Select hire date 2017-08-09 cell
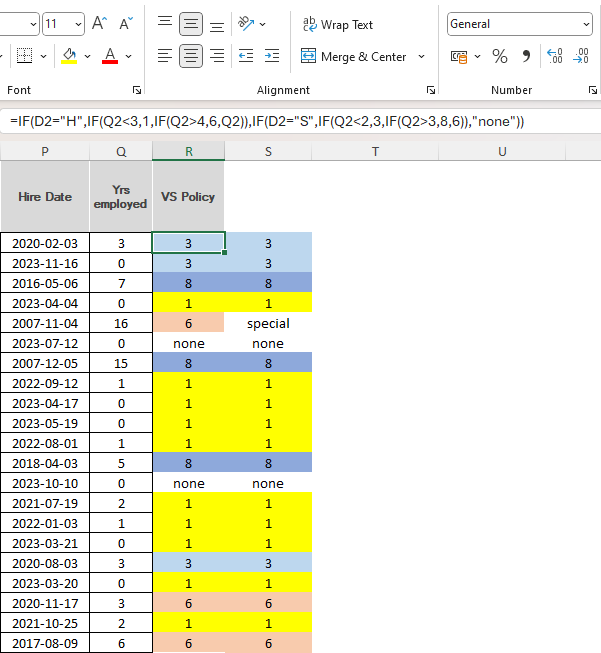 [45, 643]
